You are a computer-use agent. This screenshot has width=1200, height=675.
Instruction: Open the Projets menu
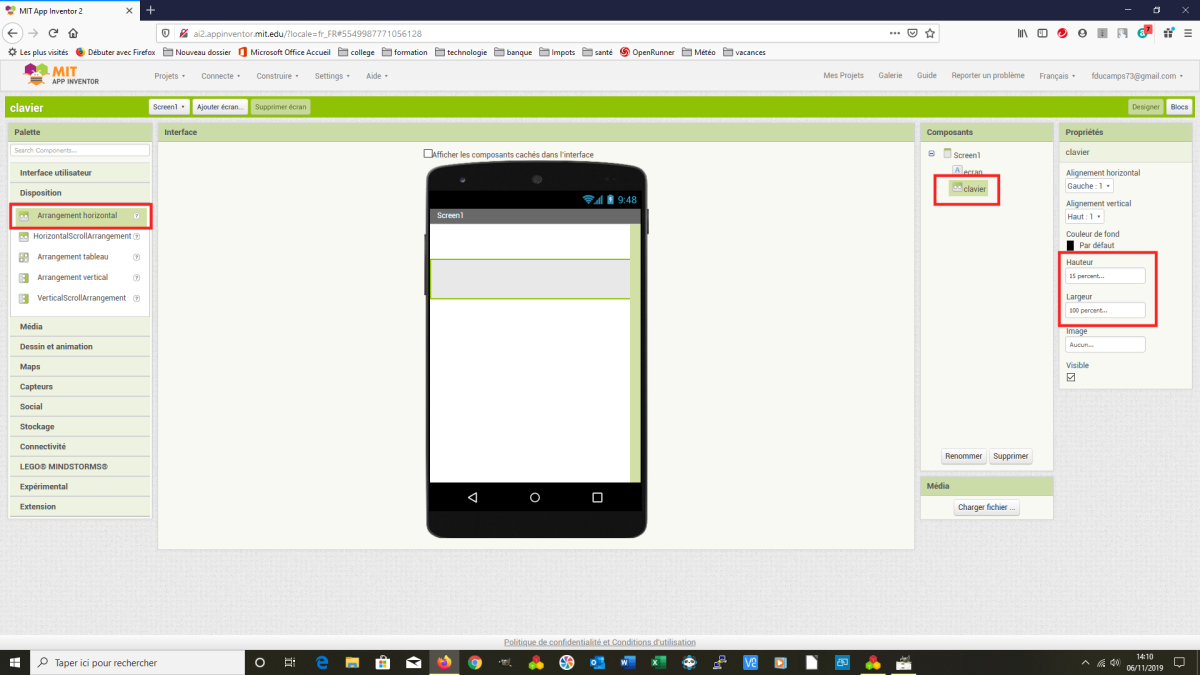(169, 76)
